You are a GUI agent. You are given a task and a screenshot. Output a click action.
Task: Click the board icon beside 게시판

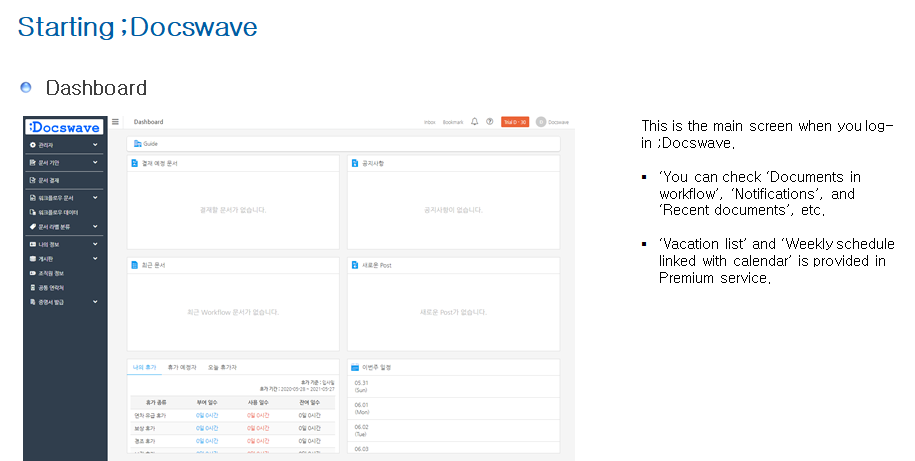point(33,259)
